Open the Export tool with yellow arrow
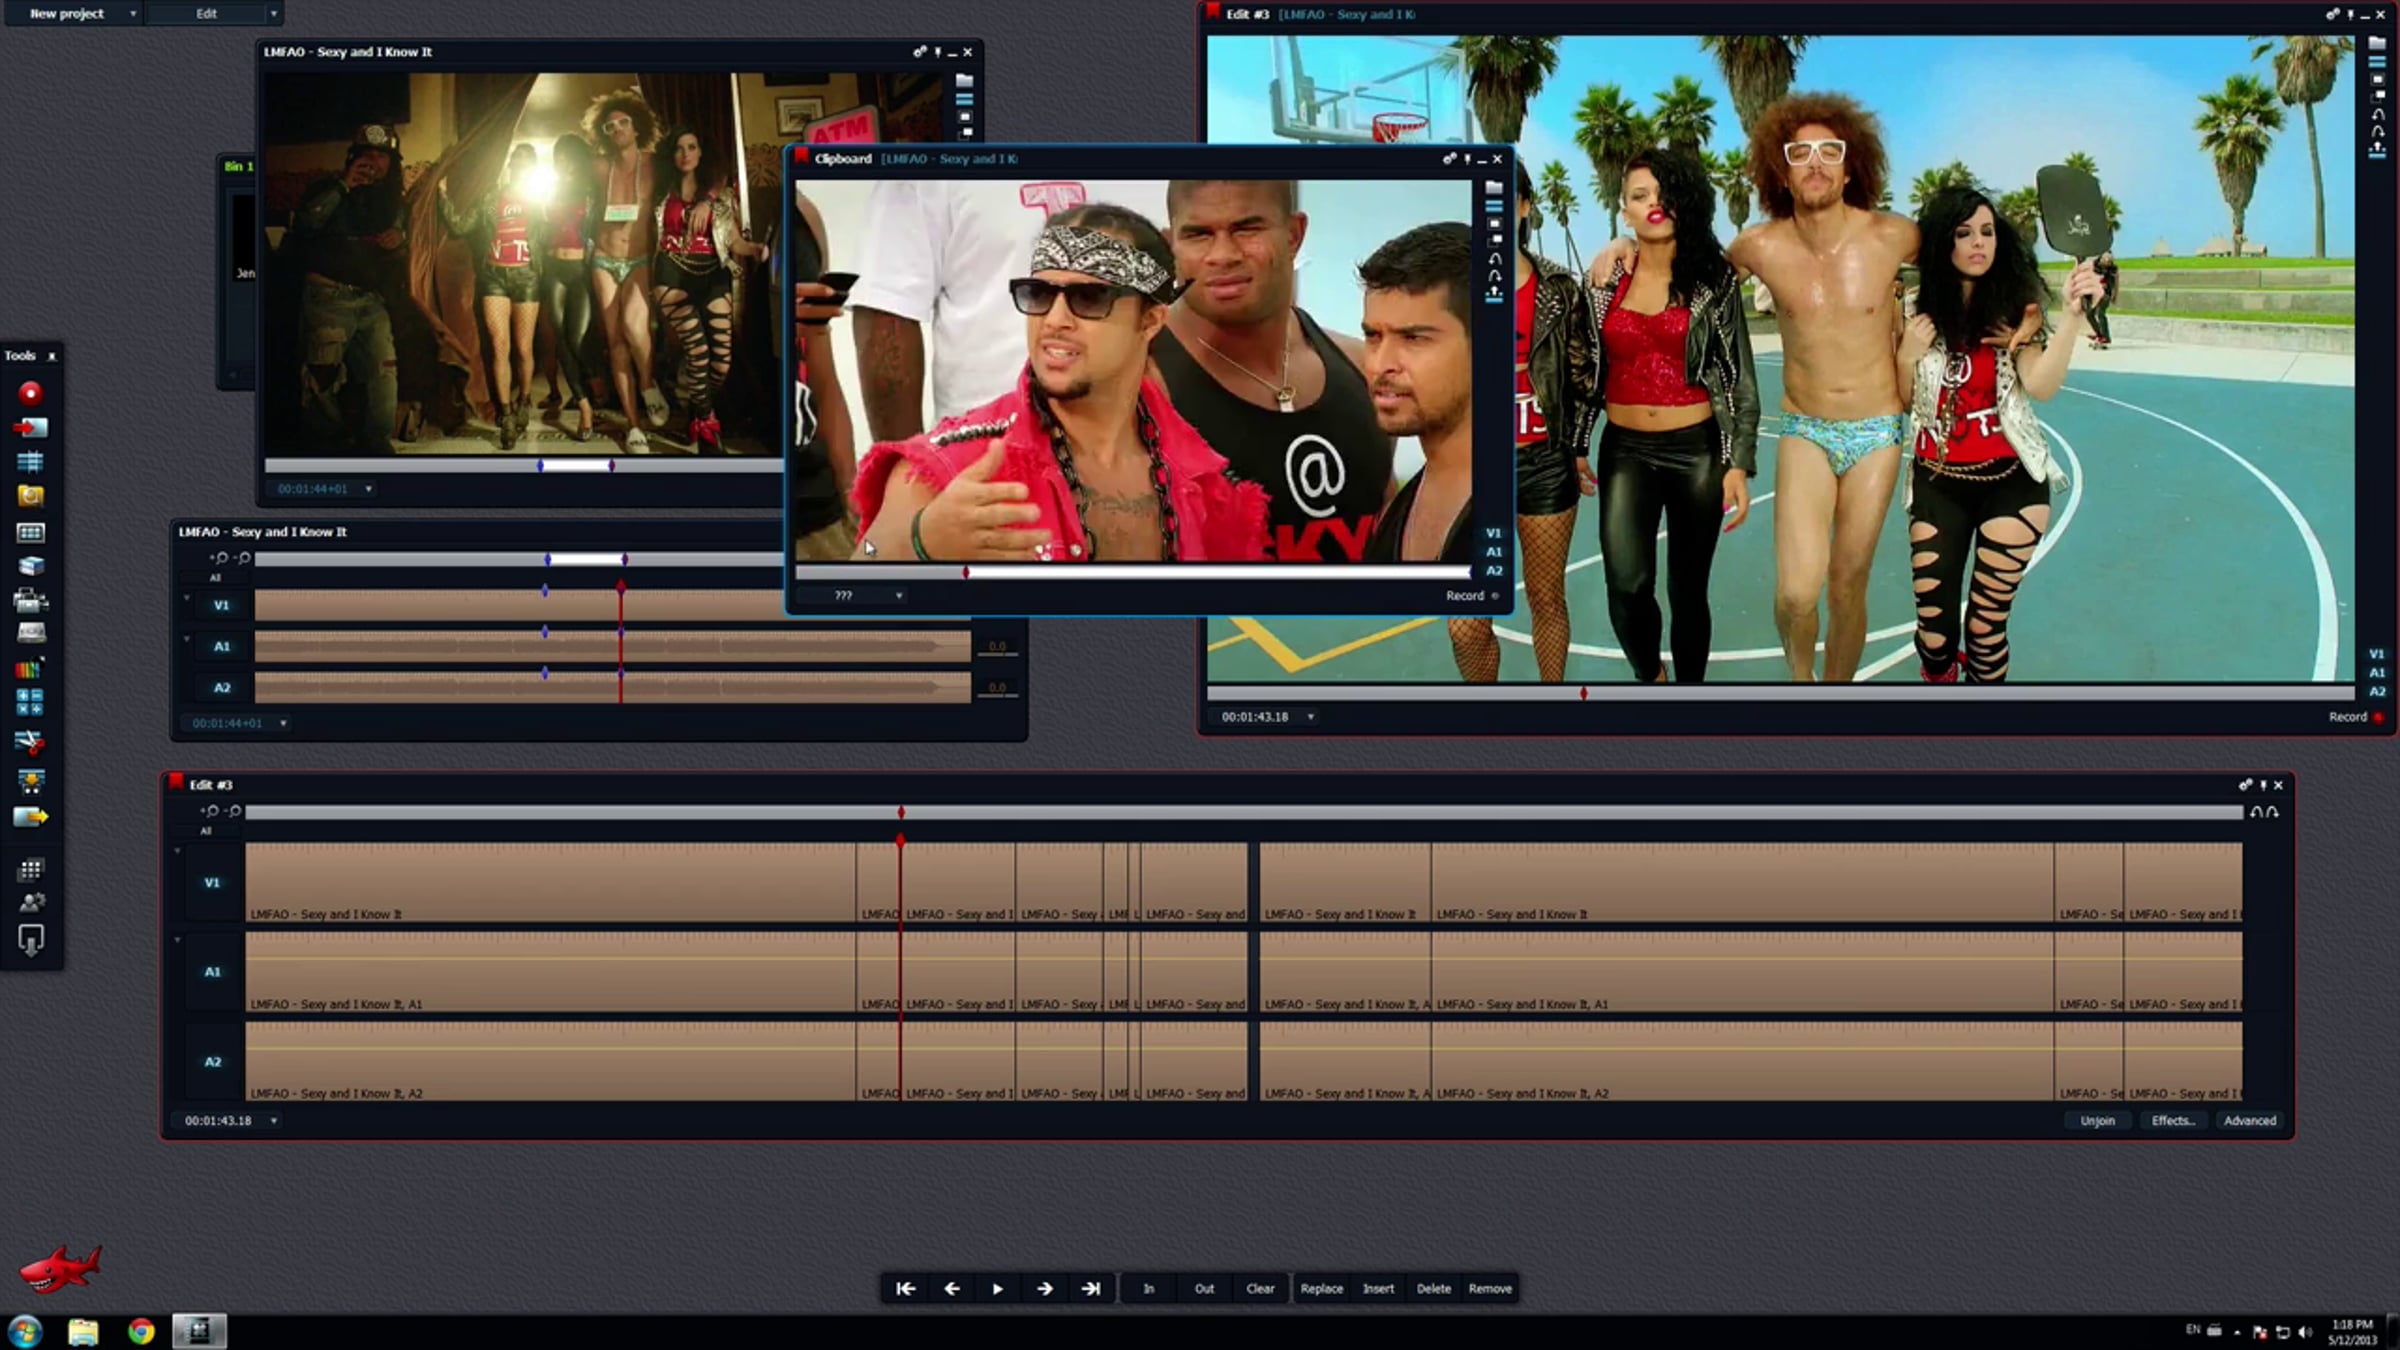This screenshot has height=1350, width=2400. click(x=30, y=817)
